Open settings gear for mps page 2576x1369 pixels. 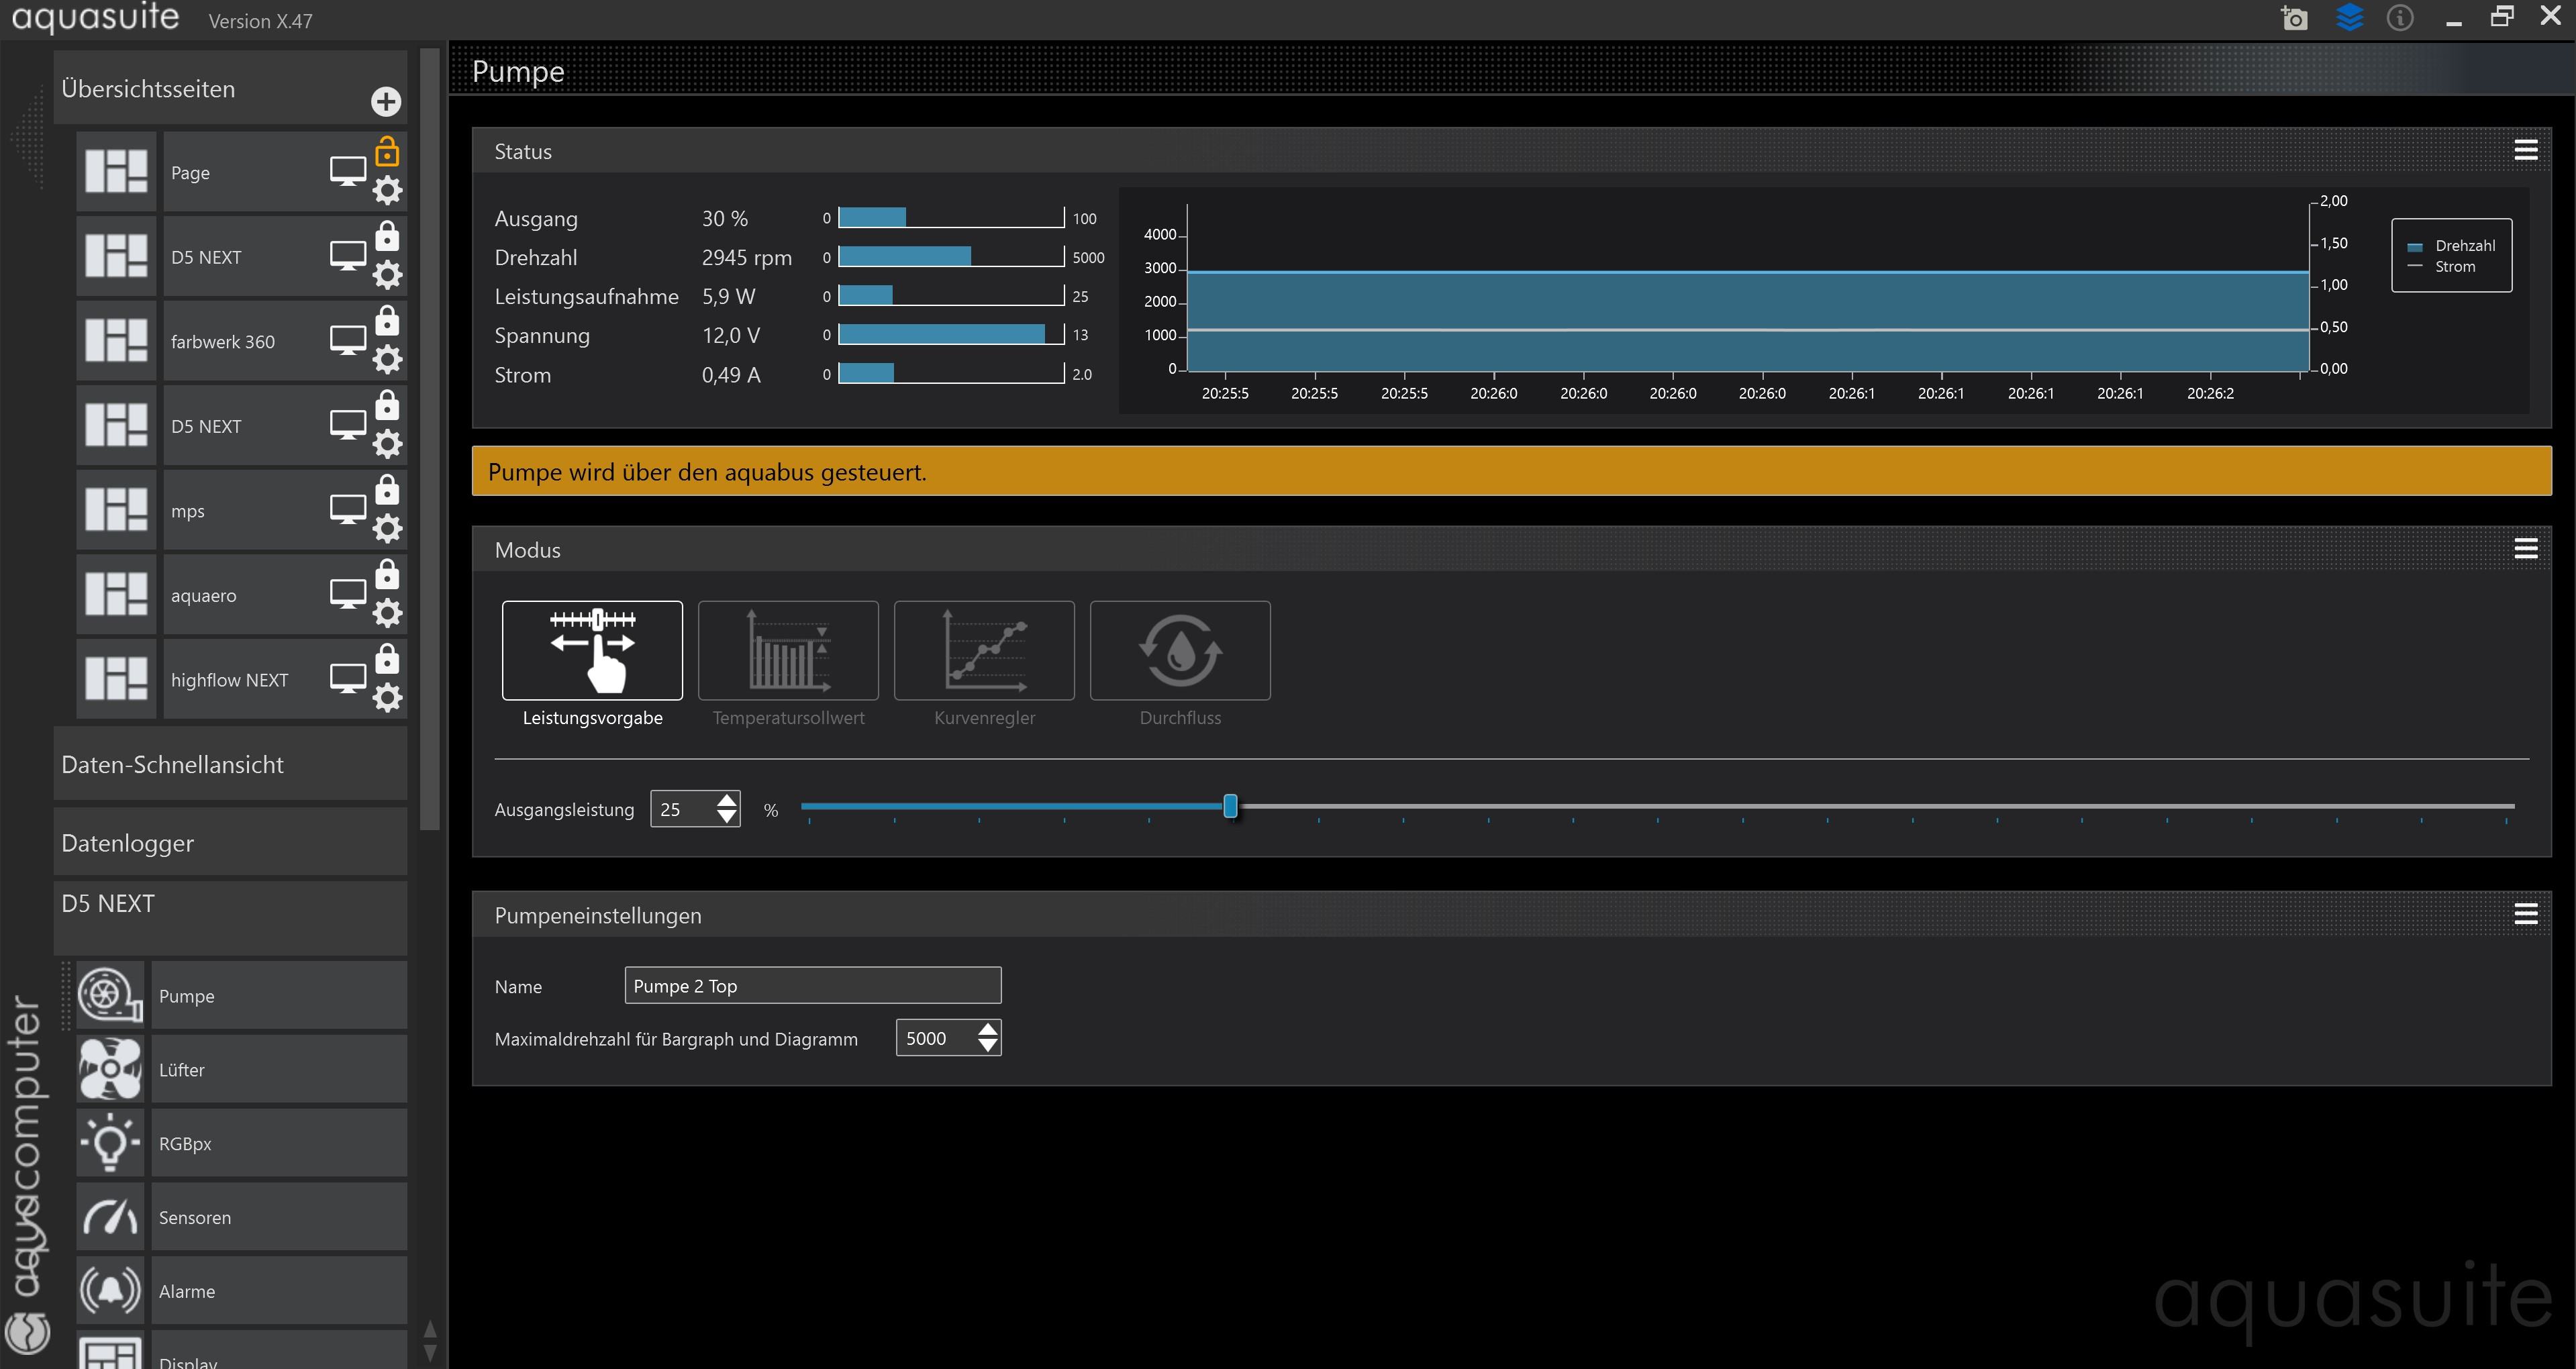387,528
